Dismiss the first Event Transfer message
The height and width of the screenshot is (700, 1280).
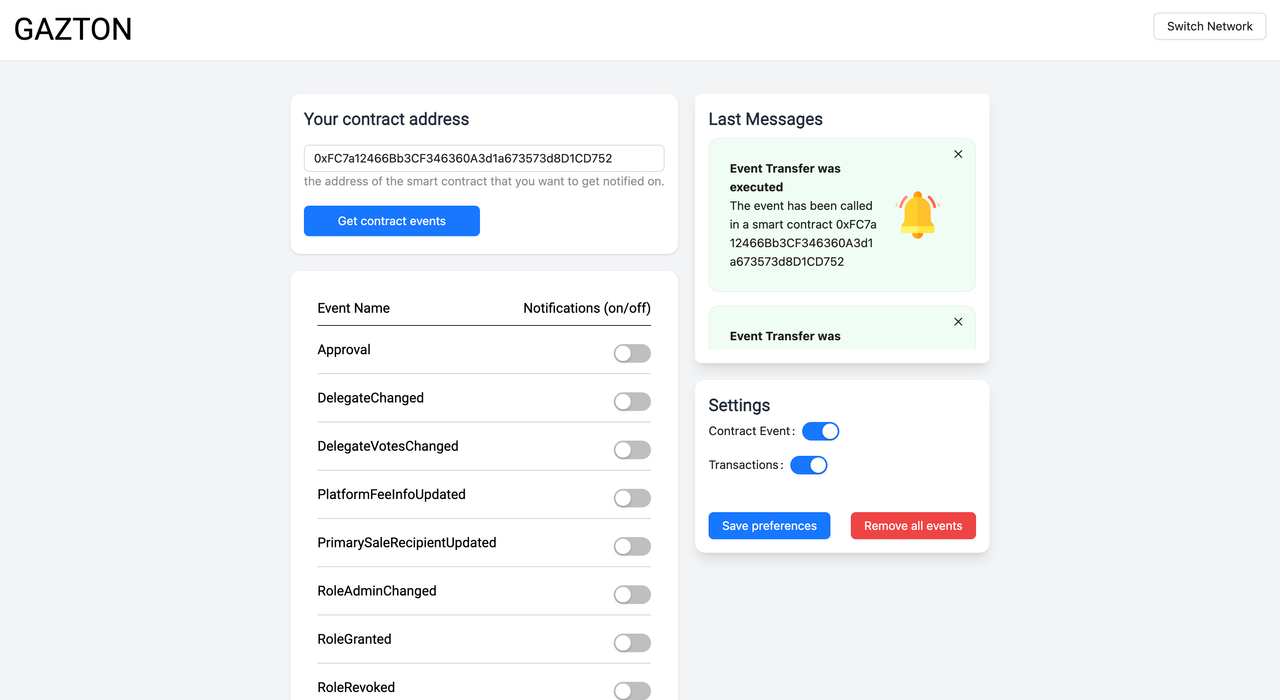tap(958, 154)
